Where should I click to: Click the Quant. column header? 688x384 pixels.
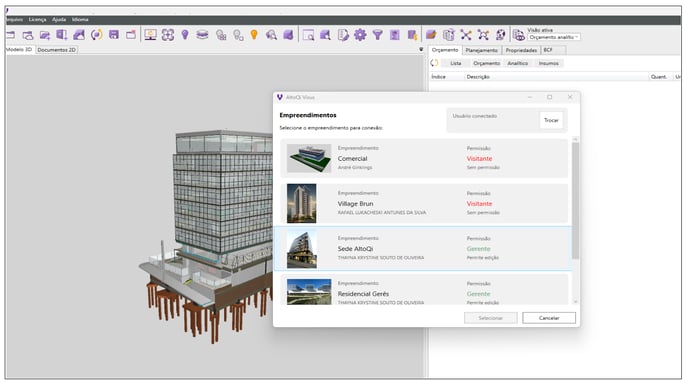659,77
